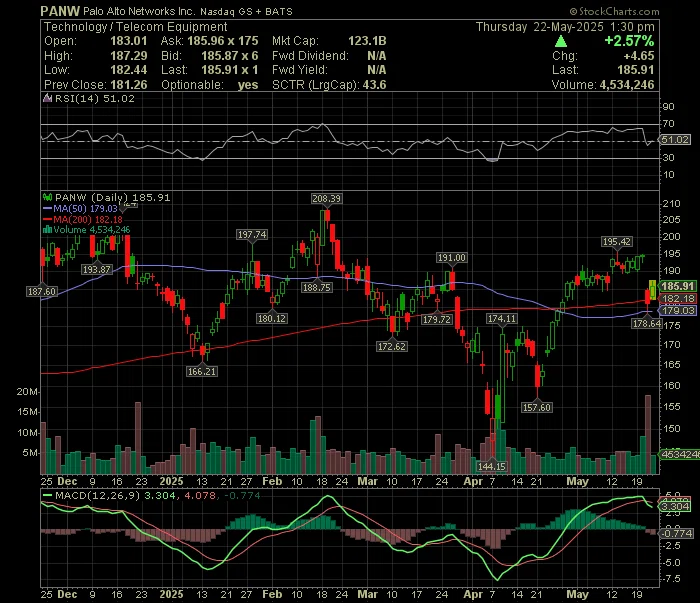
Task: Click the volume bars icon in the price legend
Action: coord(47,230)
